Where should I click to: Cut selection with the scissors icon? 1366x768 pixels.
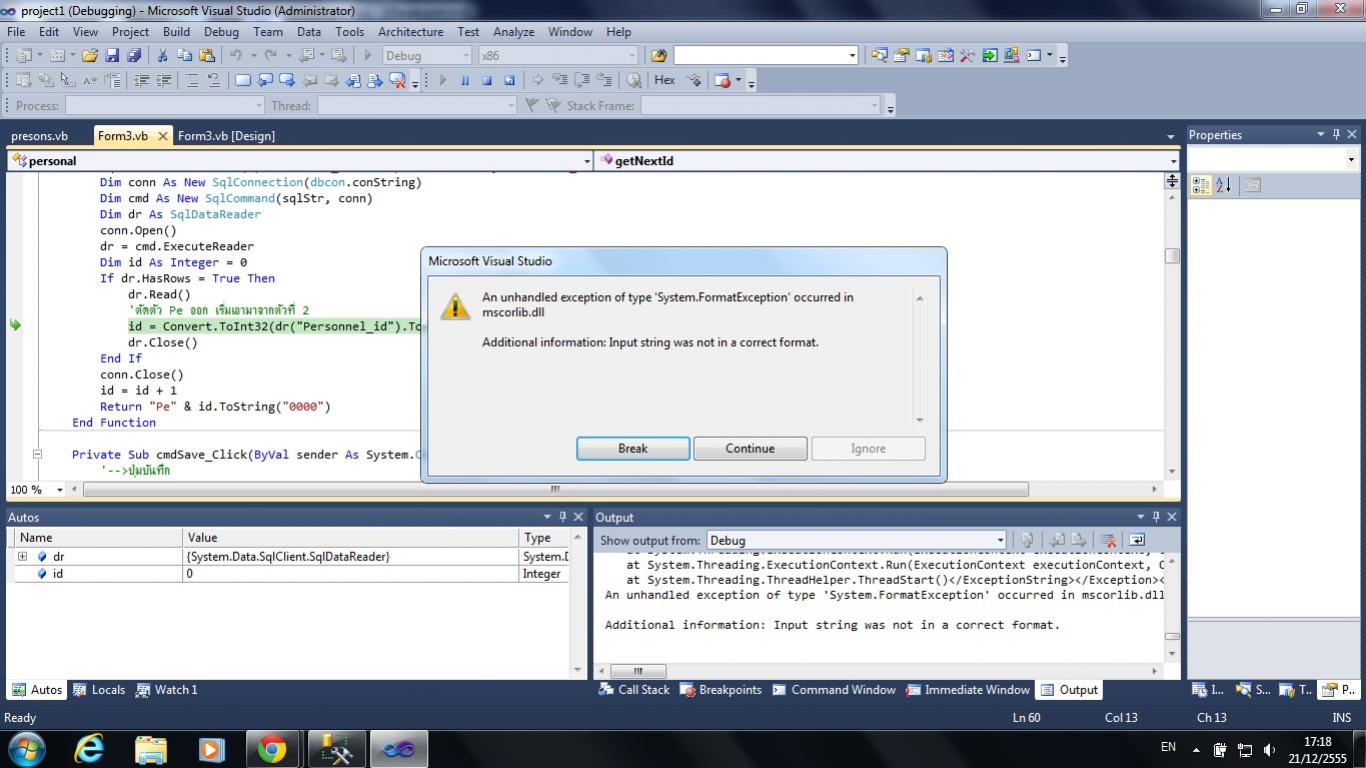pyautogui.click(x=162, y=56)
